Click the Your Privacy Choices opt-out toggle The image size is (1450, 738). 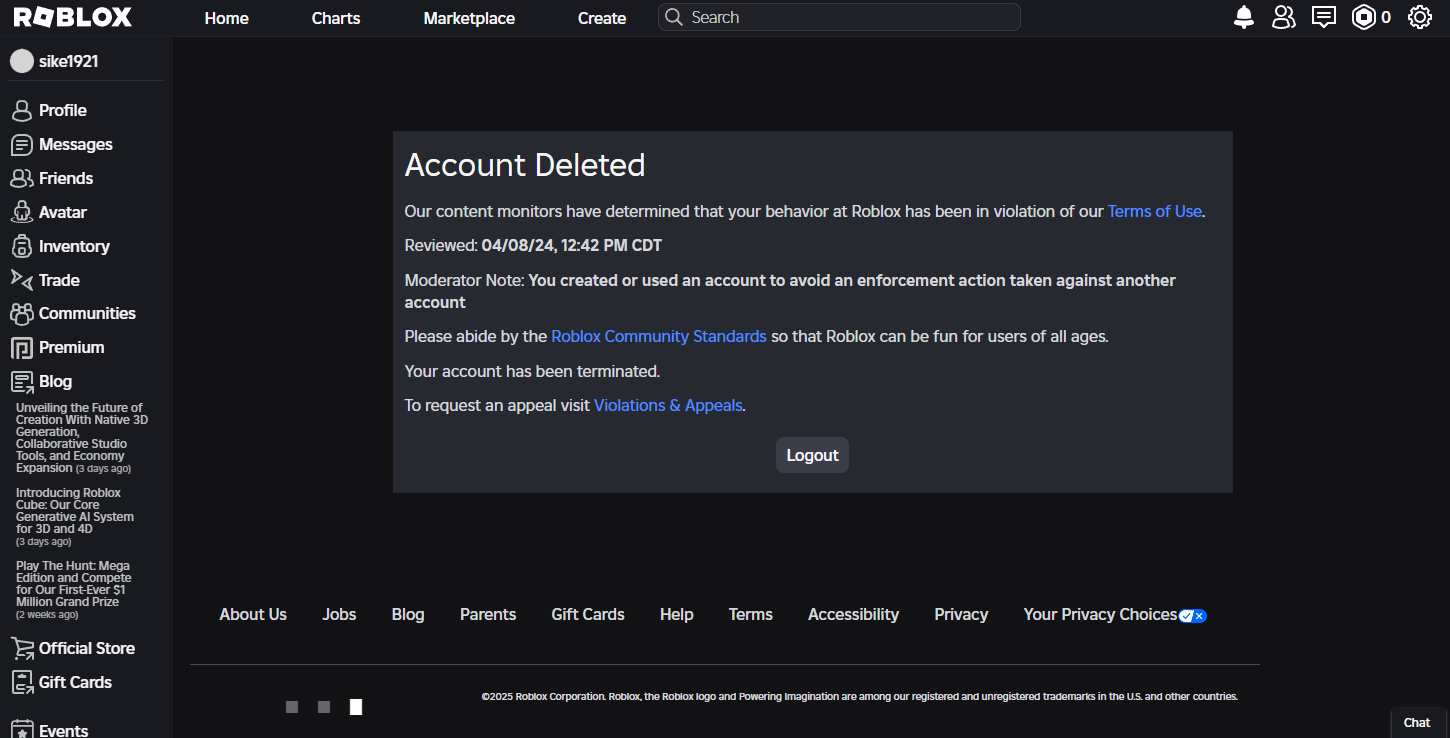click(1192, 616)
